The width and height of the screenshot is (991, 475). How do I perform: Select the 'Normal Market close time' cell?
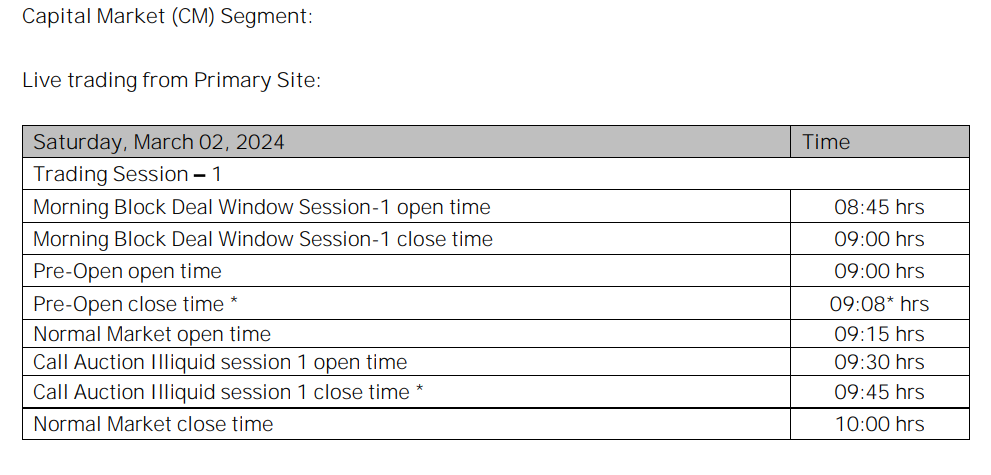pos(153,424)
